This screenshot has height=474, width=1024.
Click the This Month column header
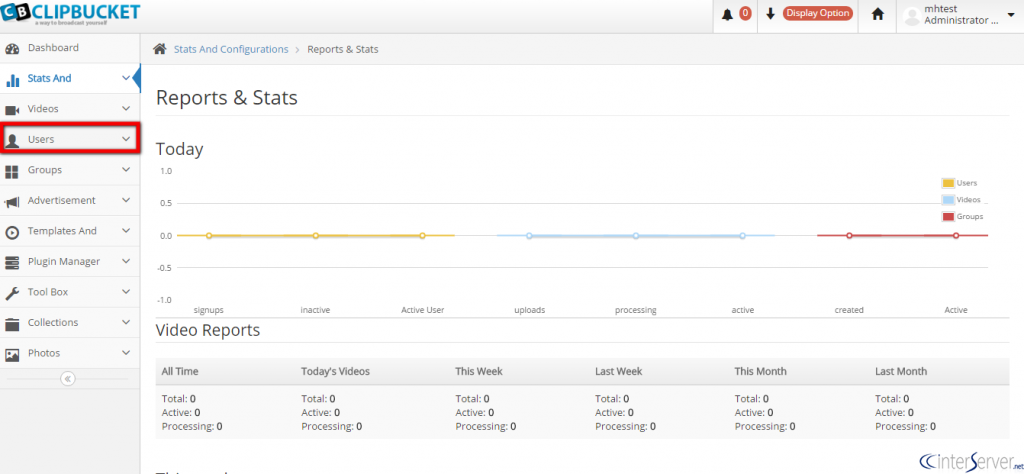(761, 371)
